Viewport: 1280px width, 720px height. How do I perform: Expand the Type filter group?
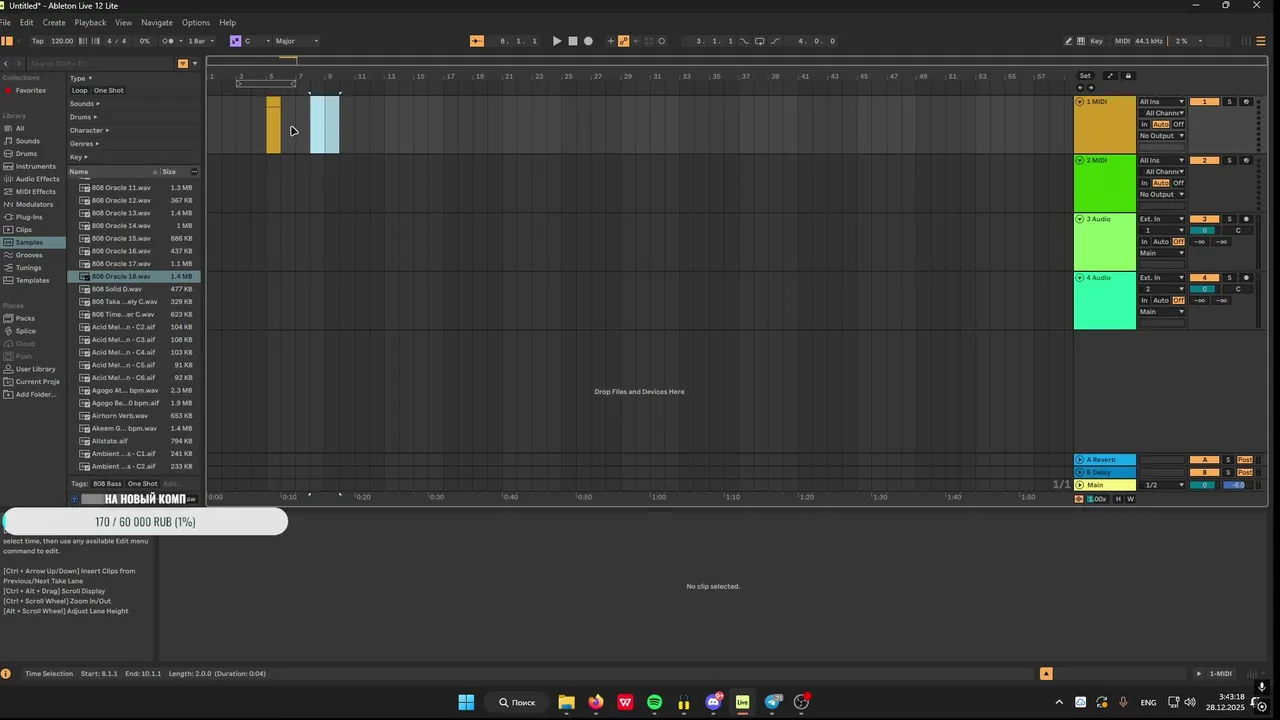(x=80, y=78)
